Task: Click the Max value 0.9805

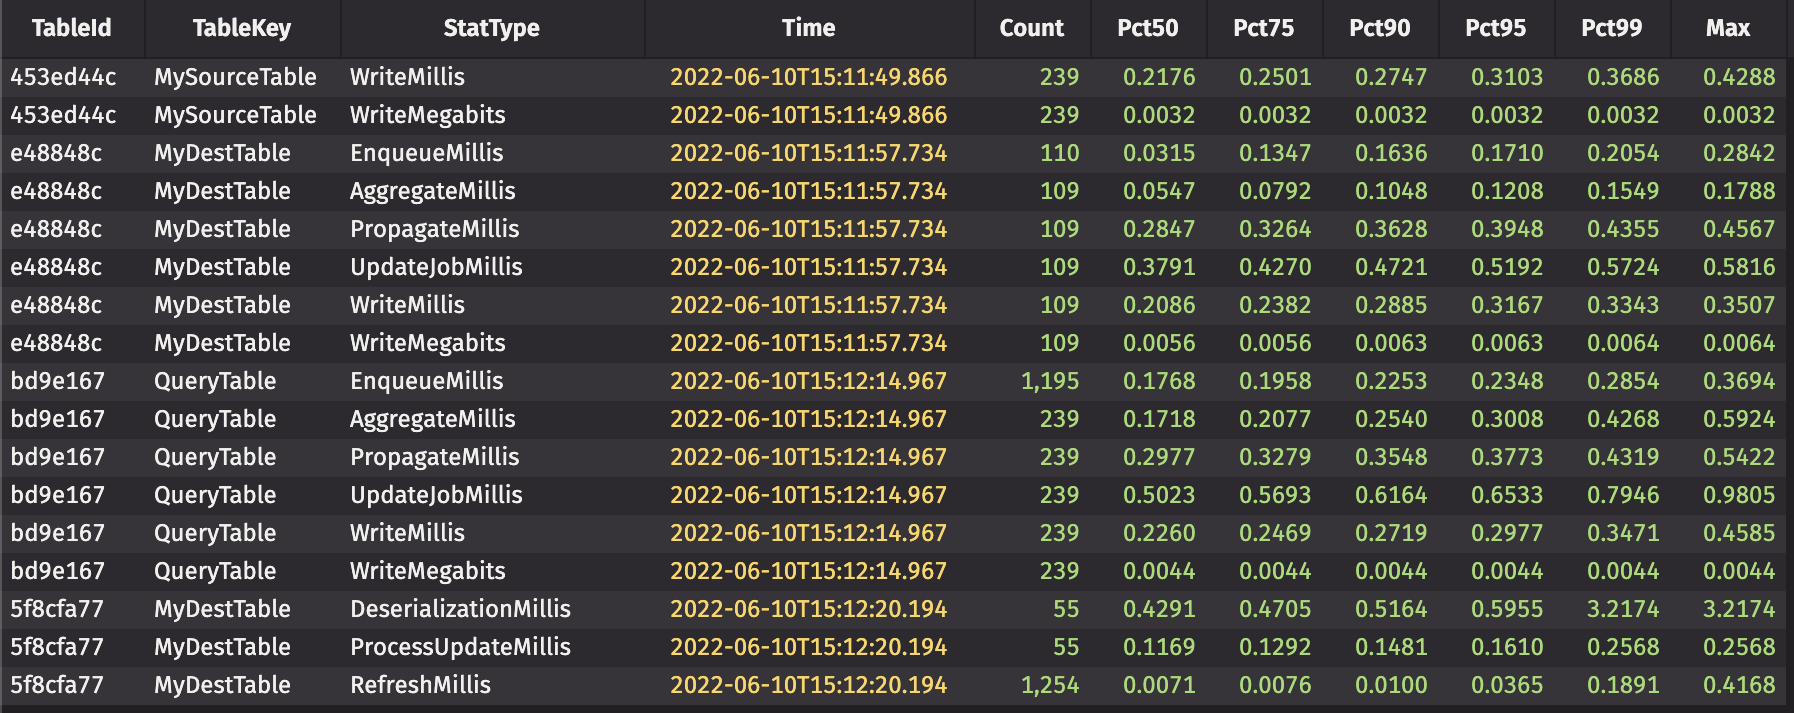Action: (1739, 495)
